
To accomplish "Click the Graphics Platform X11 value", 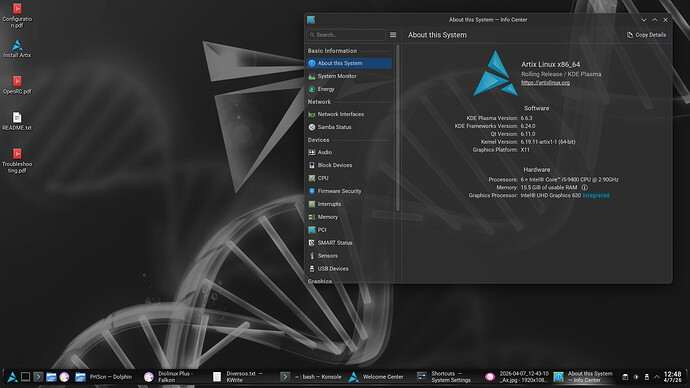I will (x=525, y=150).
